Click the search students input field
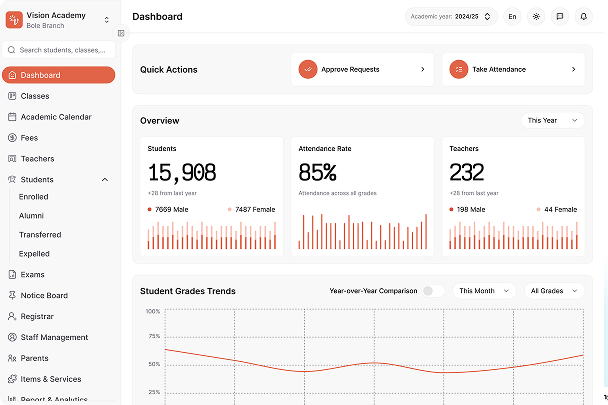Viewport: 608px width, 405px height. point(59,50)
